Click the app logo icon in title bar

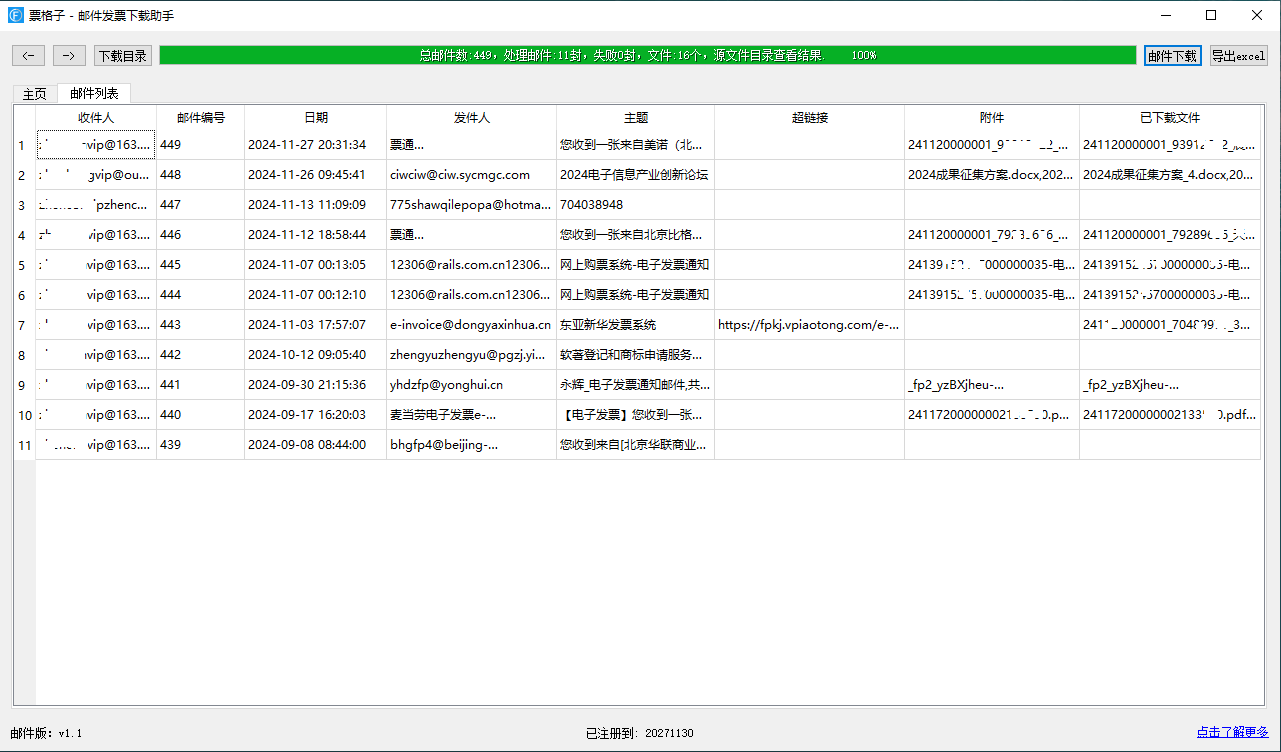pyautogui.click(x=15, y=15)
